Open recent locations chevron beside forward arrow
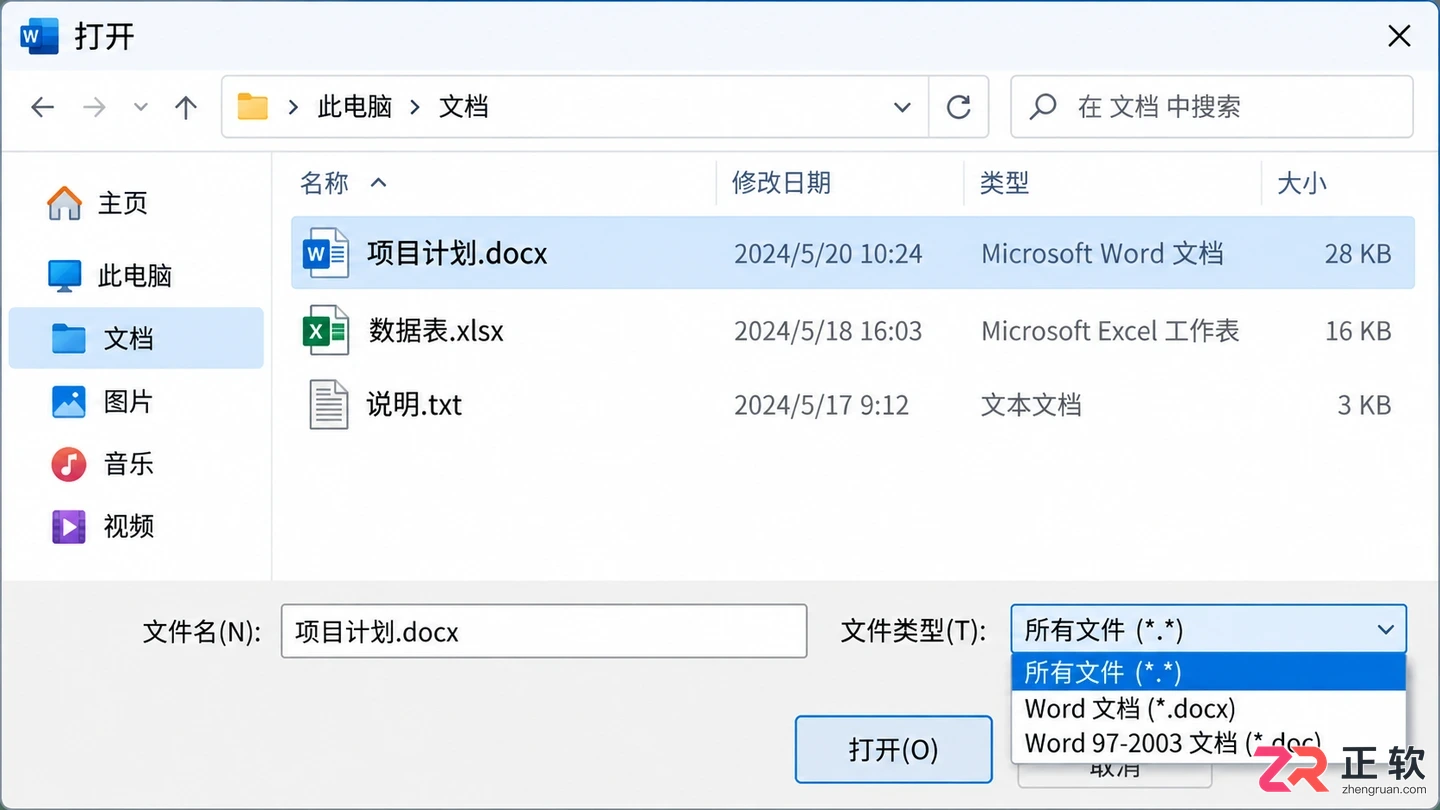This screenshot has width=1440, height=810. point(141,107)
